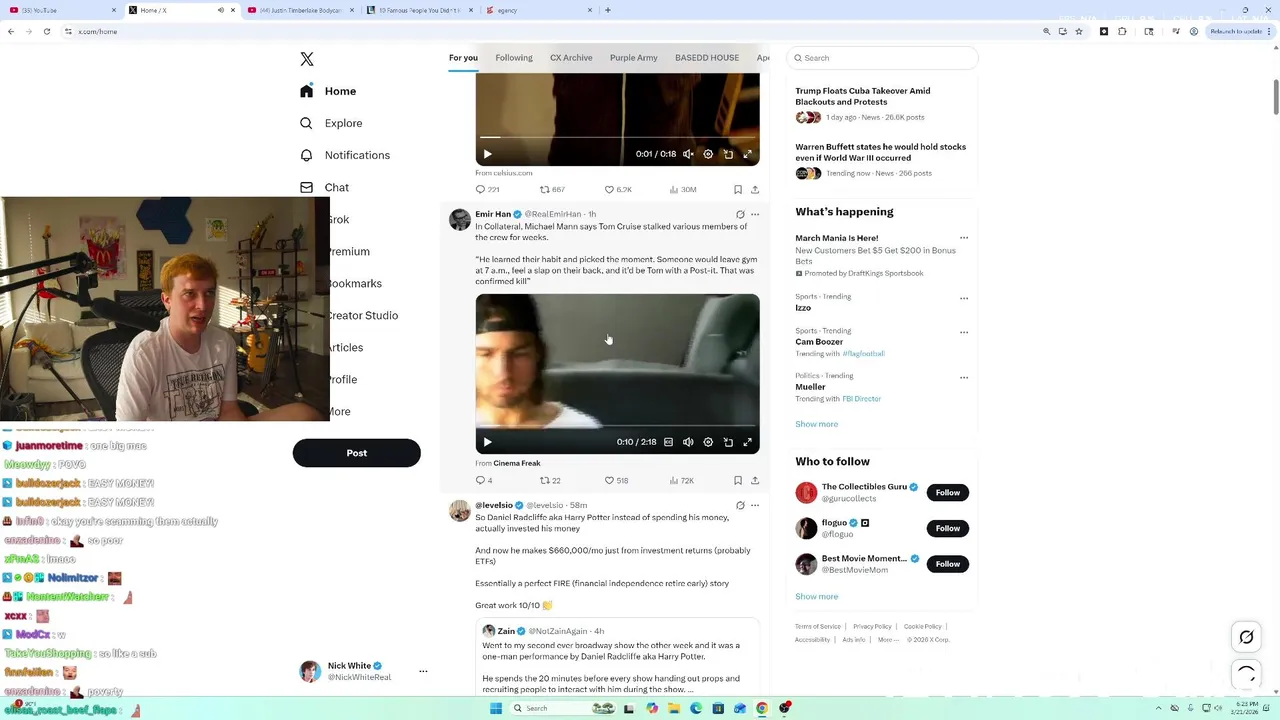This screenshot has width=1280, height=720.
Task: Follow floguo account
Action: tap(948, 528)
